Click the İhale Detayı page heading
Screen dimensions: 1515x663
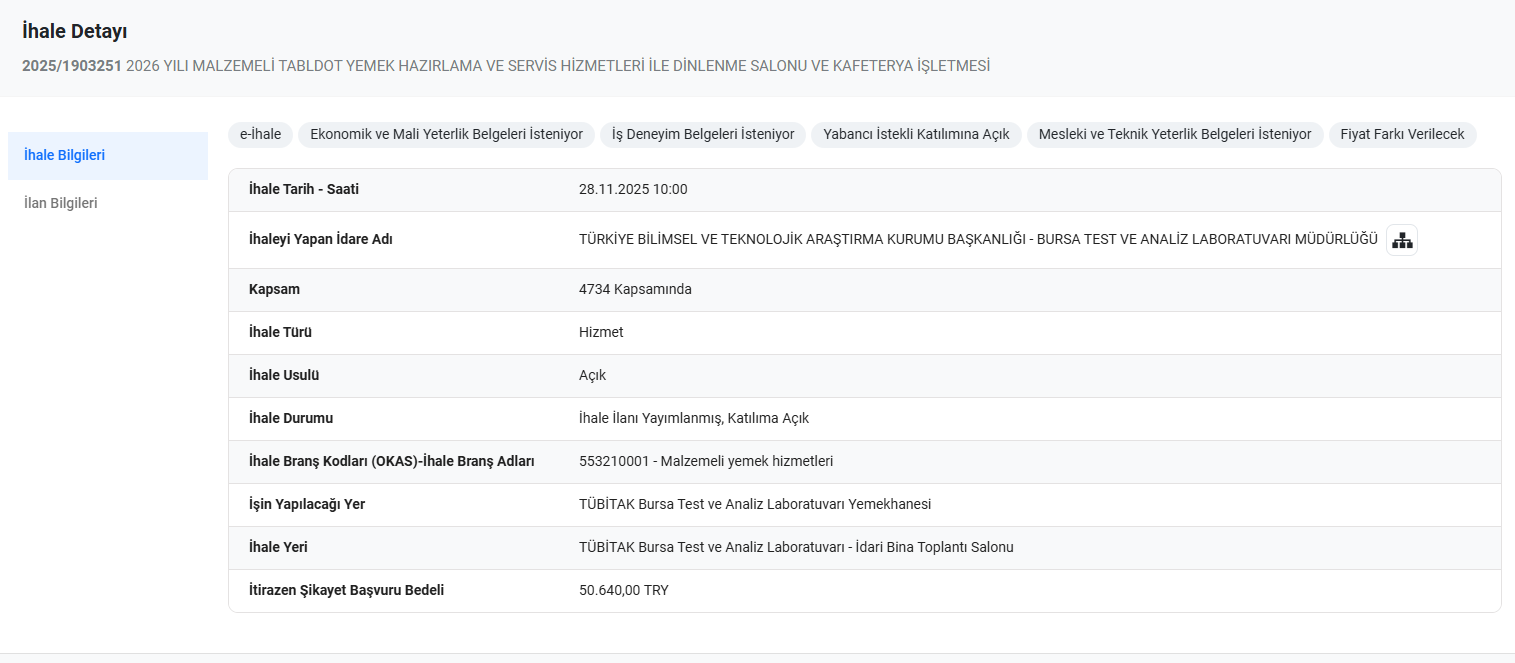pyautogui.click(x=74, y=32)
